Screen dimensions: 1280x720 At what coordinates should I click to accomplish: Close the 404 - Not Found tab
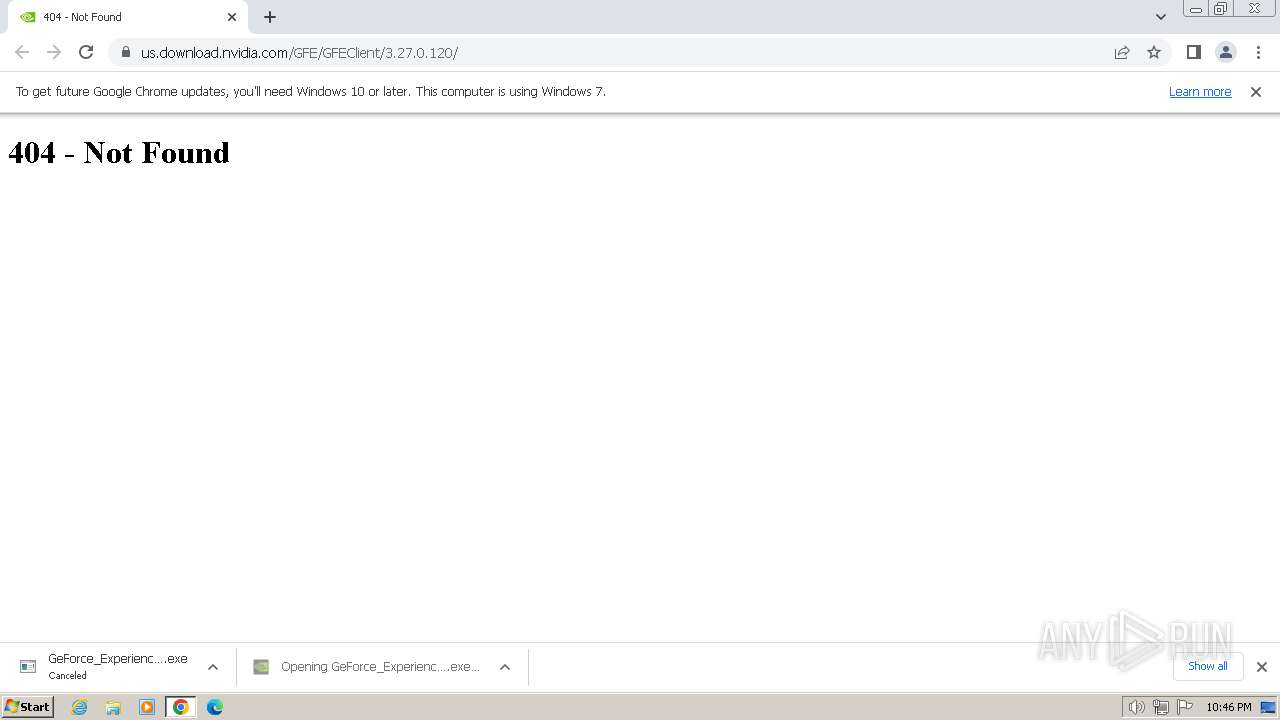(x=232, y=17)
